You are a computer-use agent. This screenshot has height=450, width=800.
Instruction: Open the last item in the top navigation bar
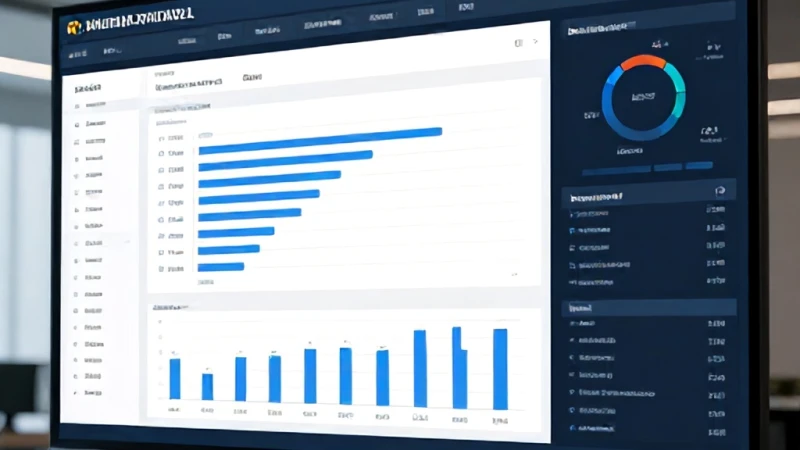click(x=465, y=7)
